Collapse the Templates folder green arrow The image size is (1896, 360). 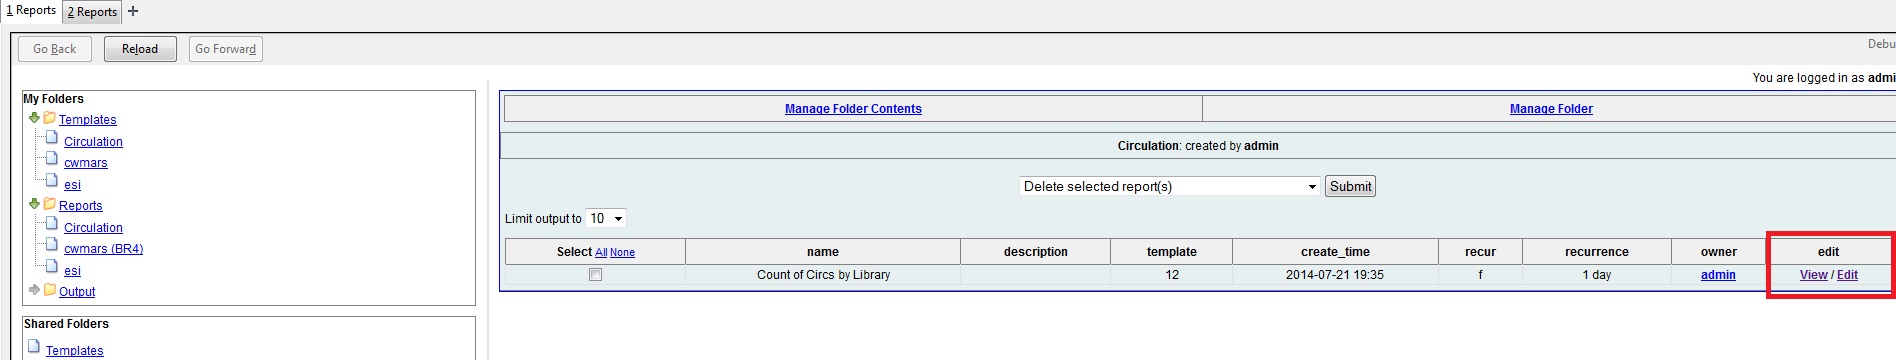(x=34, y=118)
